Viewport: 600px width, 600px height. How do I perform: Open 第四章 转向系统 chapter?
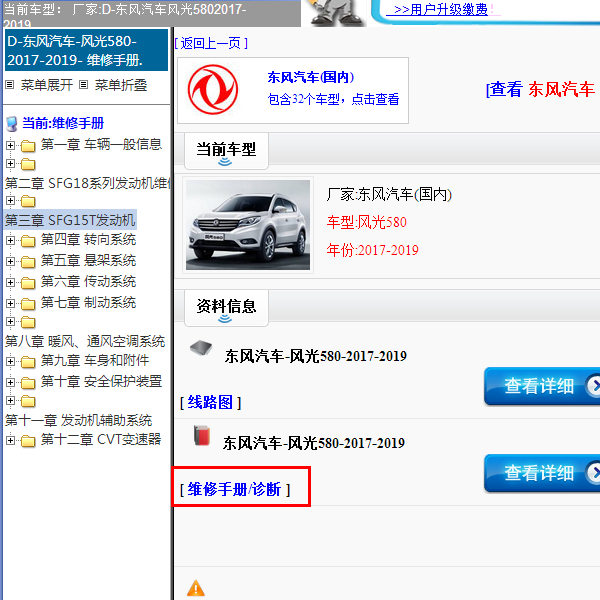pyautogui.click(x=88, y=240)
